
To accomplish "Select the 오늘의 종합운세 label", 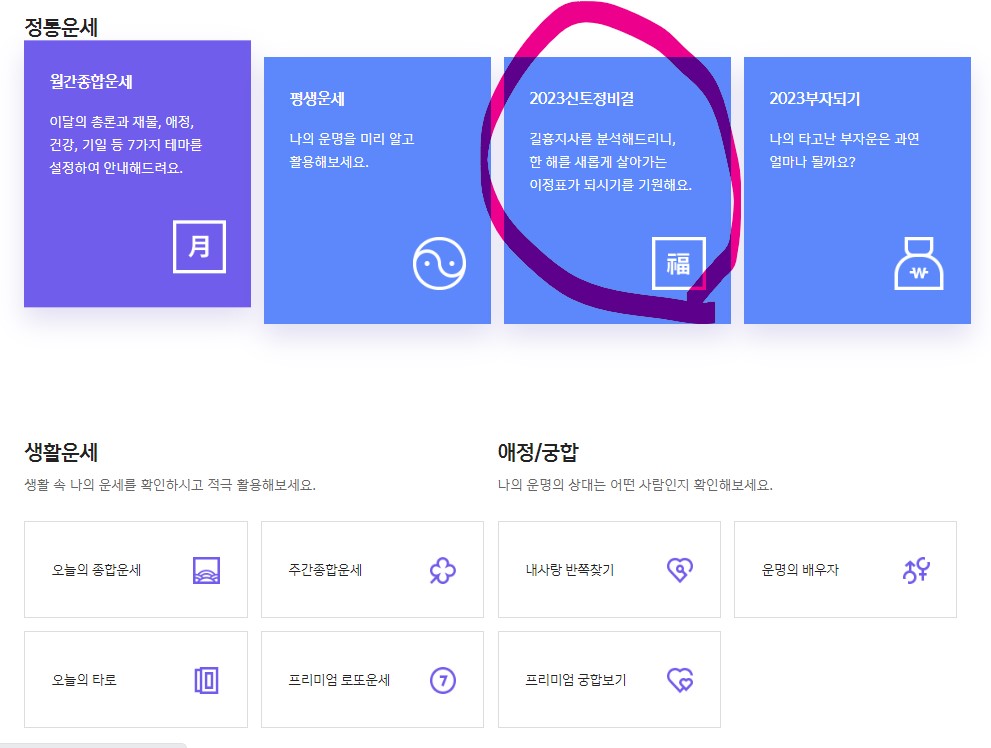I will coord(96,570).
